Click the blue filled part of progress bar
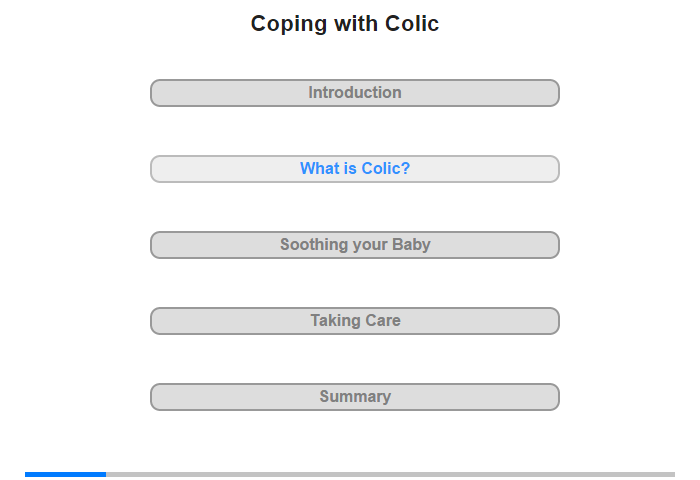 65,474
